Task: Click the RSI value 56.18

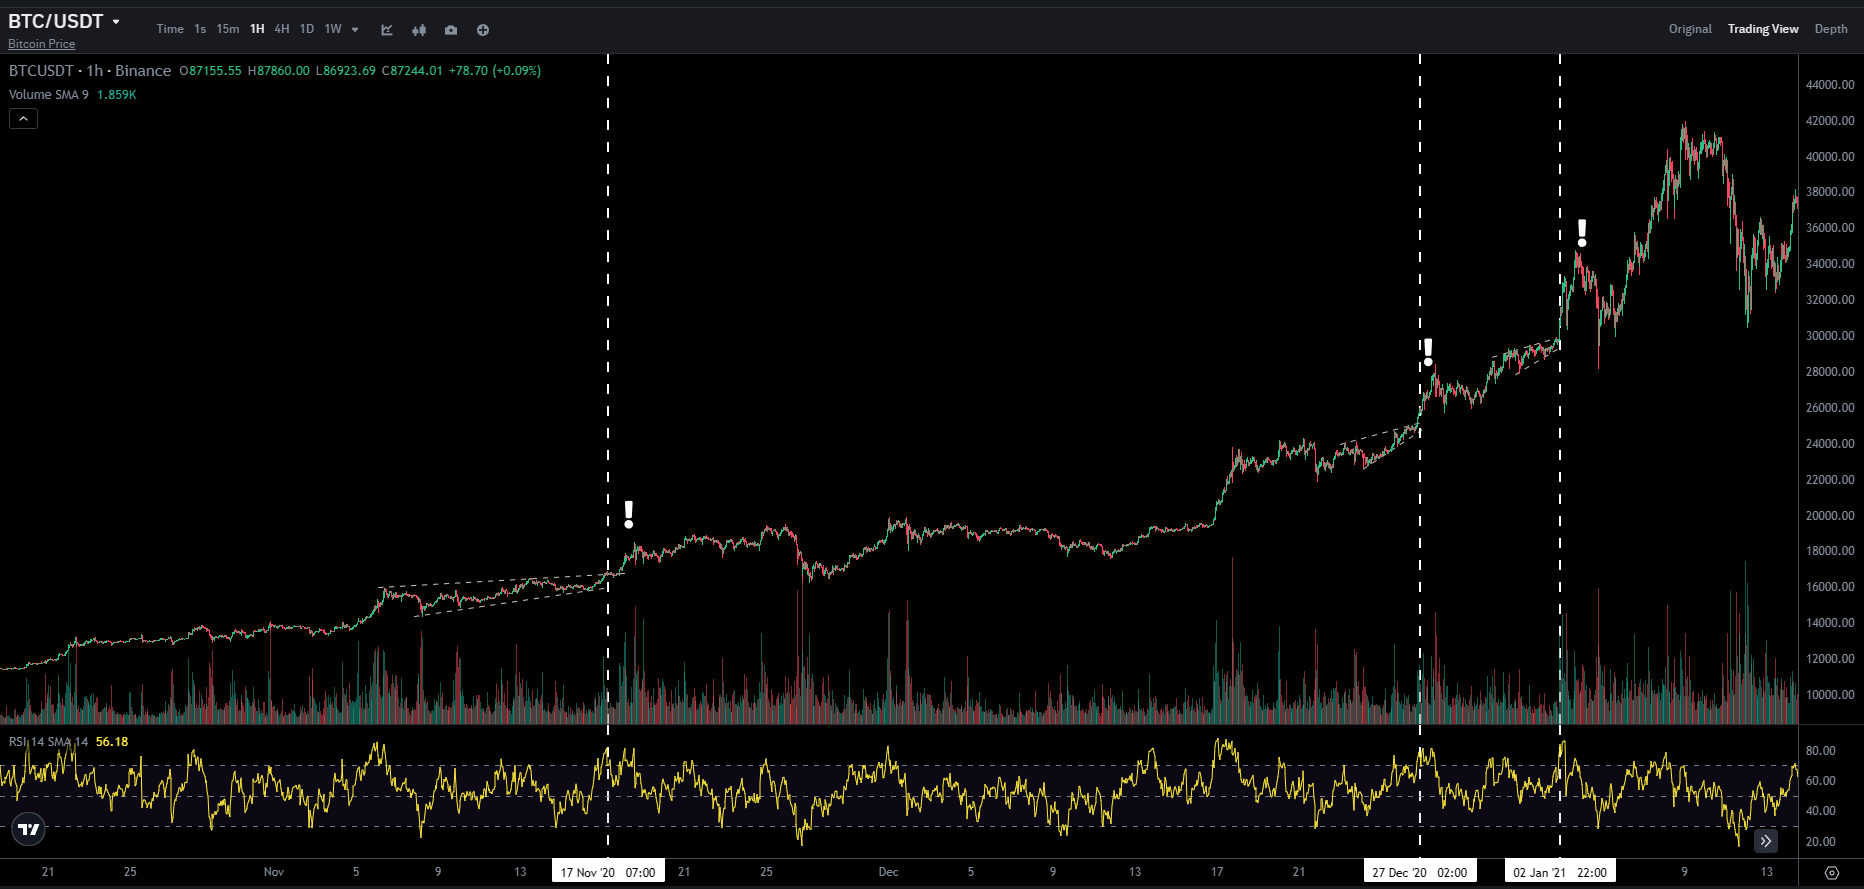Action: pyautogui.click(x=112, y=742)
